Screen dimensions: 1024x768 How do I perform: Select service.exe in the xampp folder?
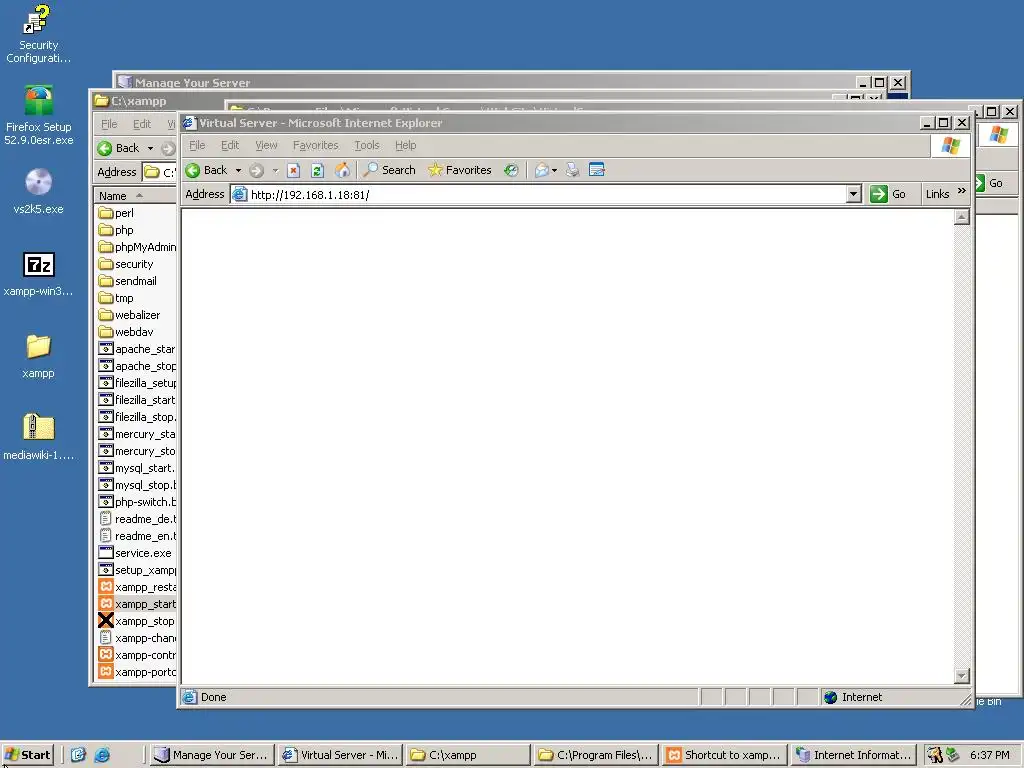point(135,552)
